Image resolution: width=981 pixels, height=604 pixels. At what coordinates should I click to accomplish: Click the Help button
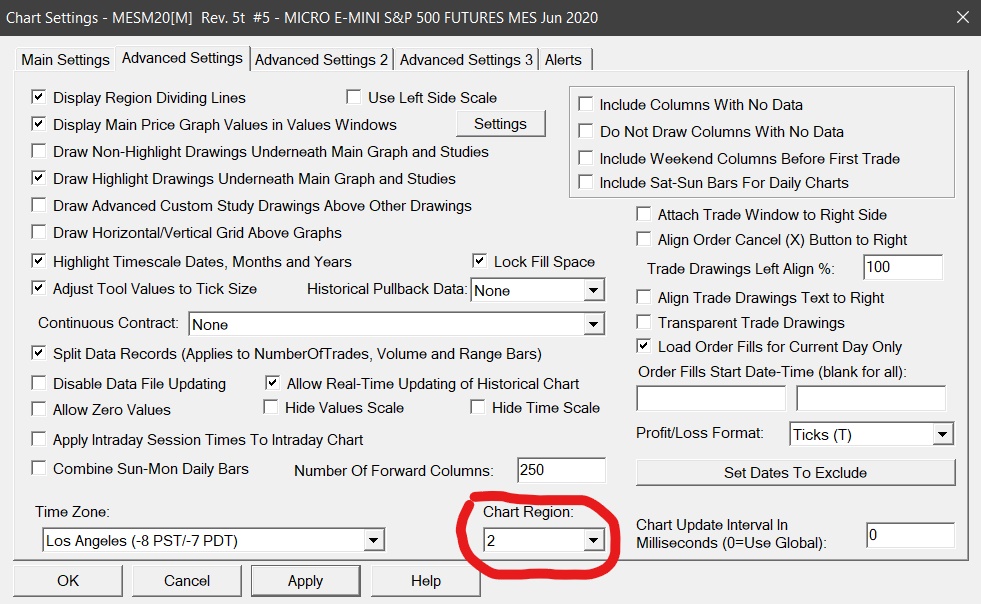(x=425, y=581)
